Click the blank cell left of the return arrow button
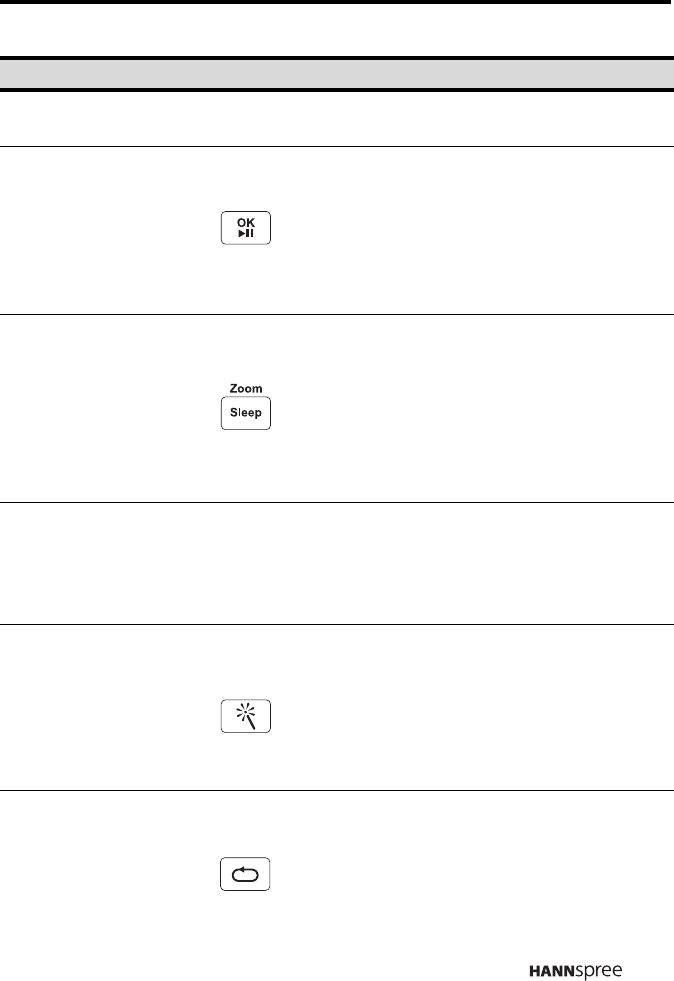Viewport: 674px width, 981px height. 100,875
